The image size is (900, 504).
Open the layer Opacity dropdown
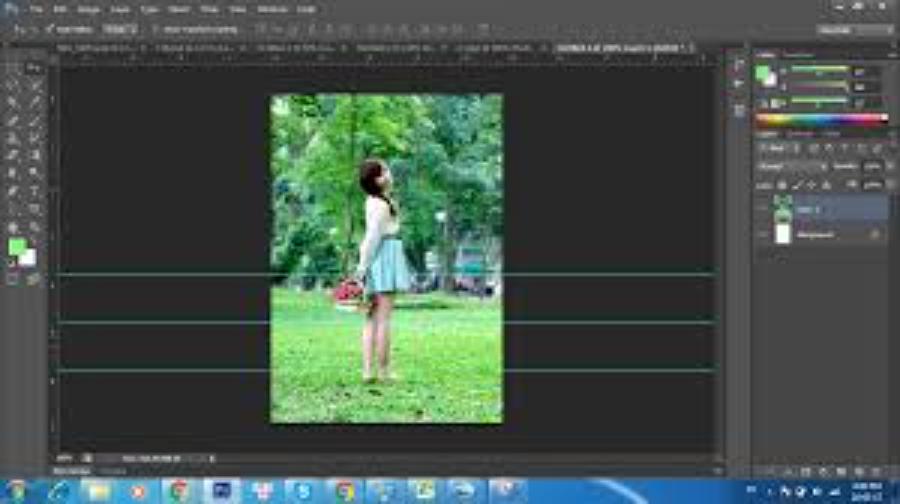point(873,165)
